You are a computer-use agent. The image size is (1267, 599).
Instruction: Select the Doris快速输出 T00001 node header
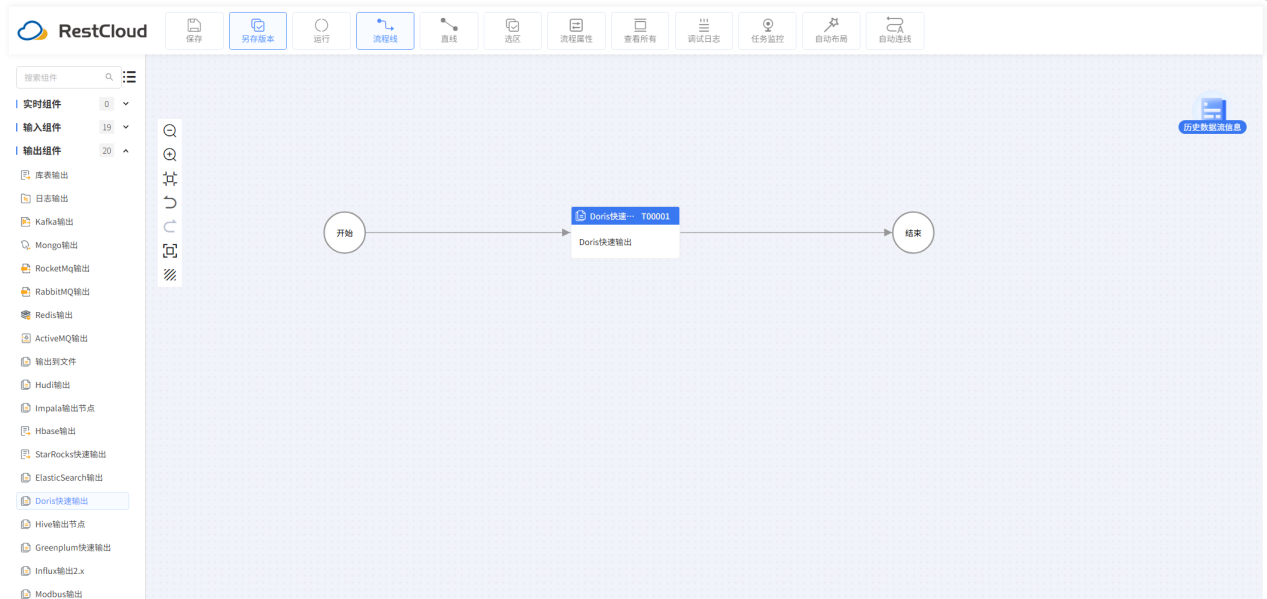point(625,216)
